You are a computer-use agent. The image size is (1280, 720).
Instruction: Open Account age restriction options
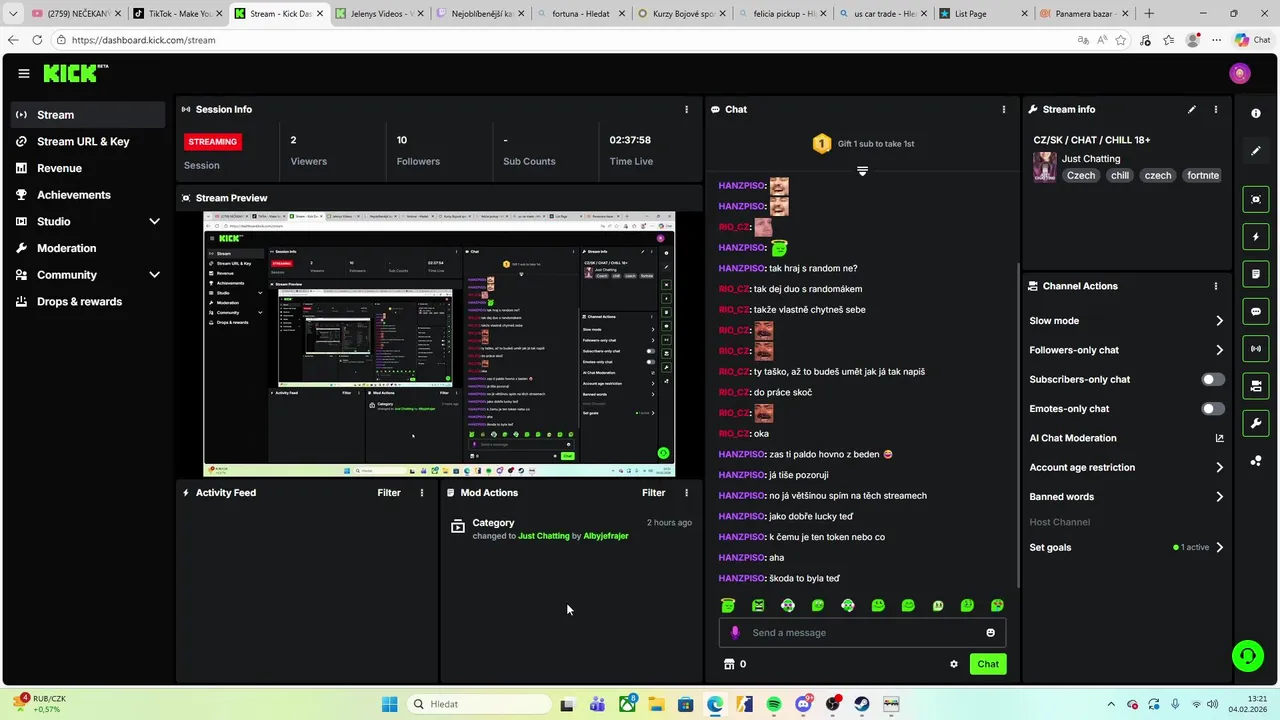tap(1126, 467)
